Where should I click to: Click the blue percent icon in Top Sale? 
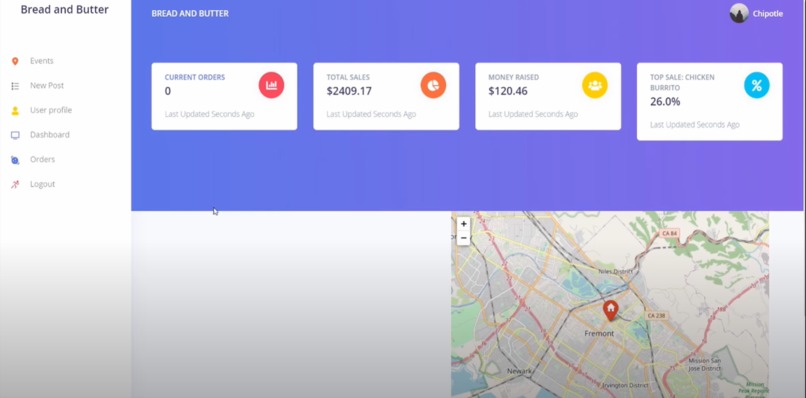(x=757, y=85)
